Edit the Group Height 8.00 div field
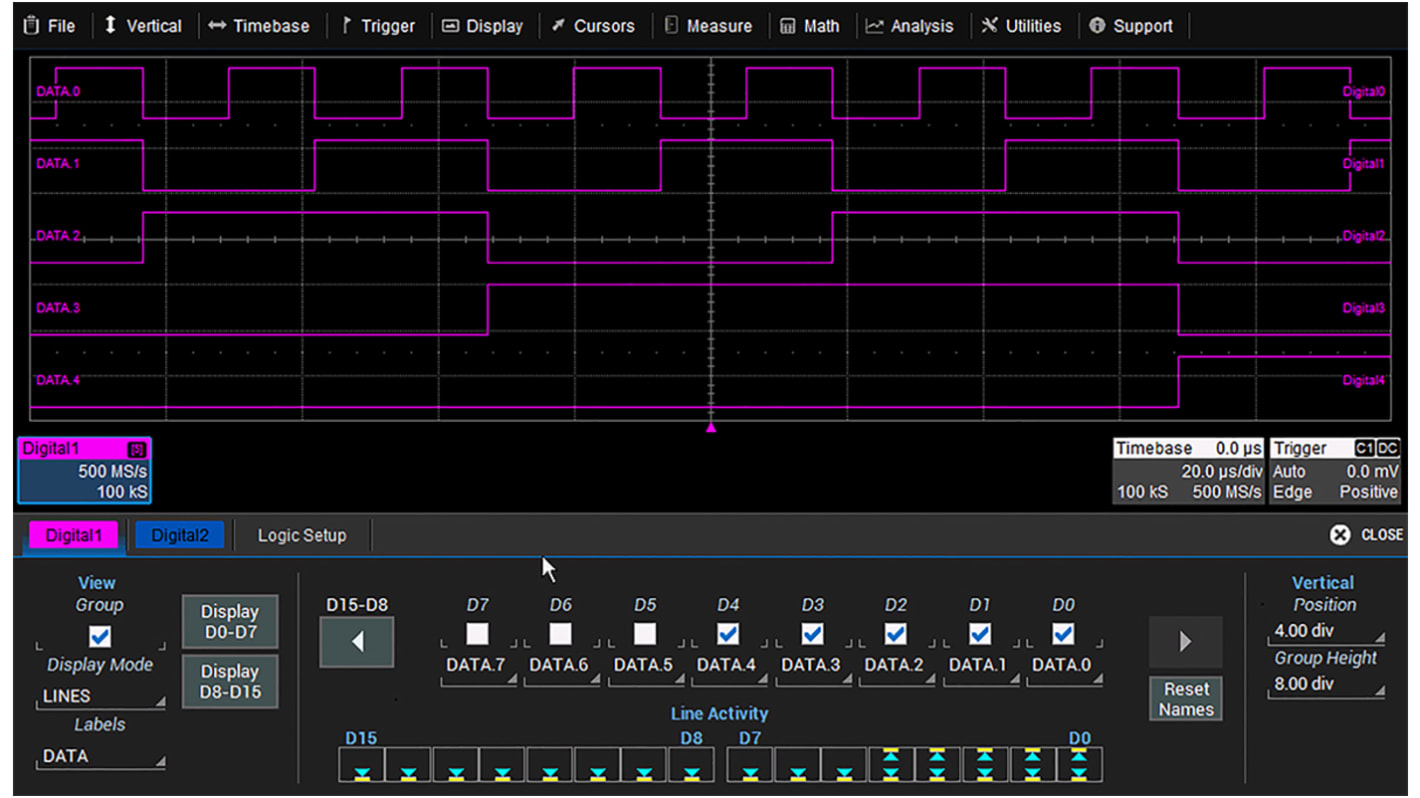Screen dimensions: 1420x798 pyautogui.click(x=1326, y=684)
